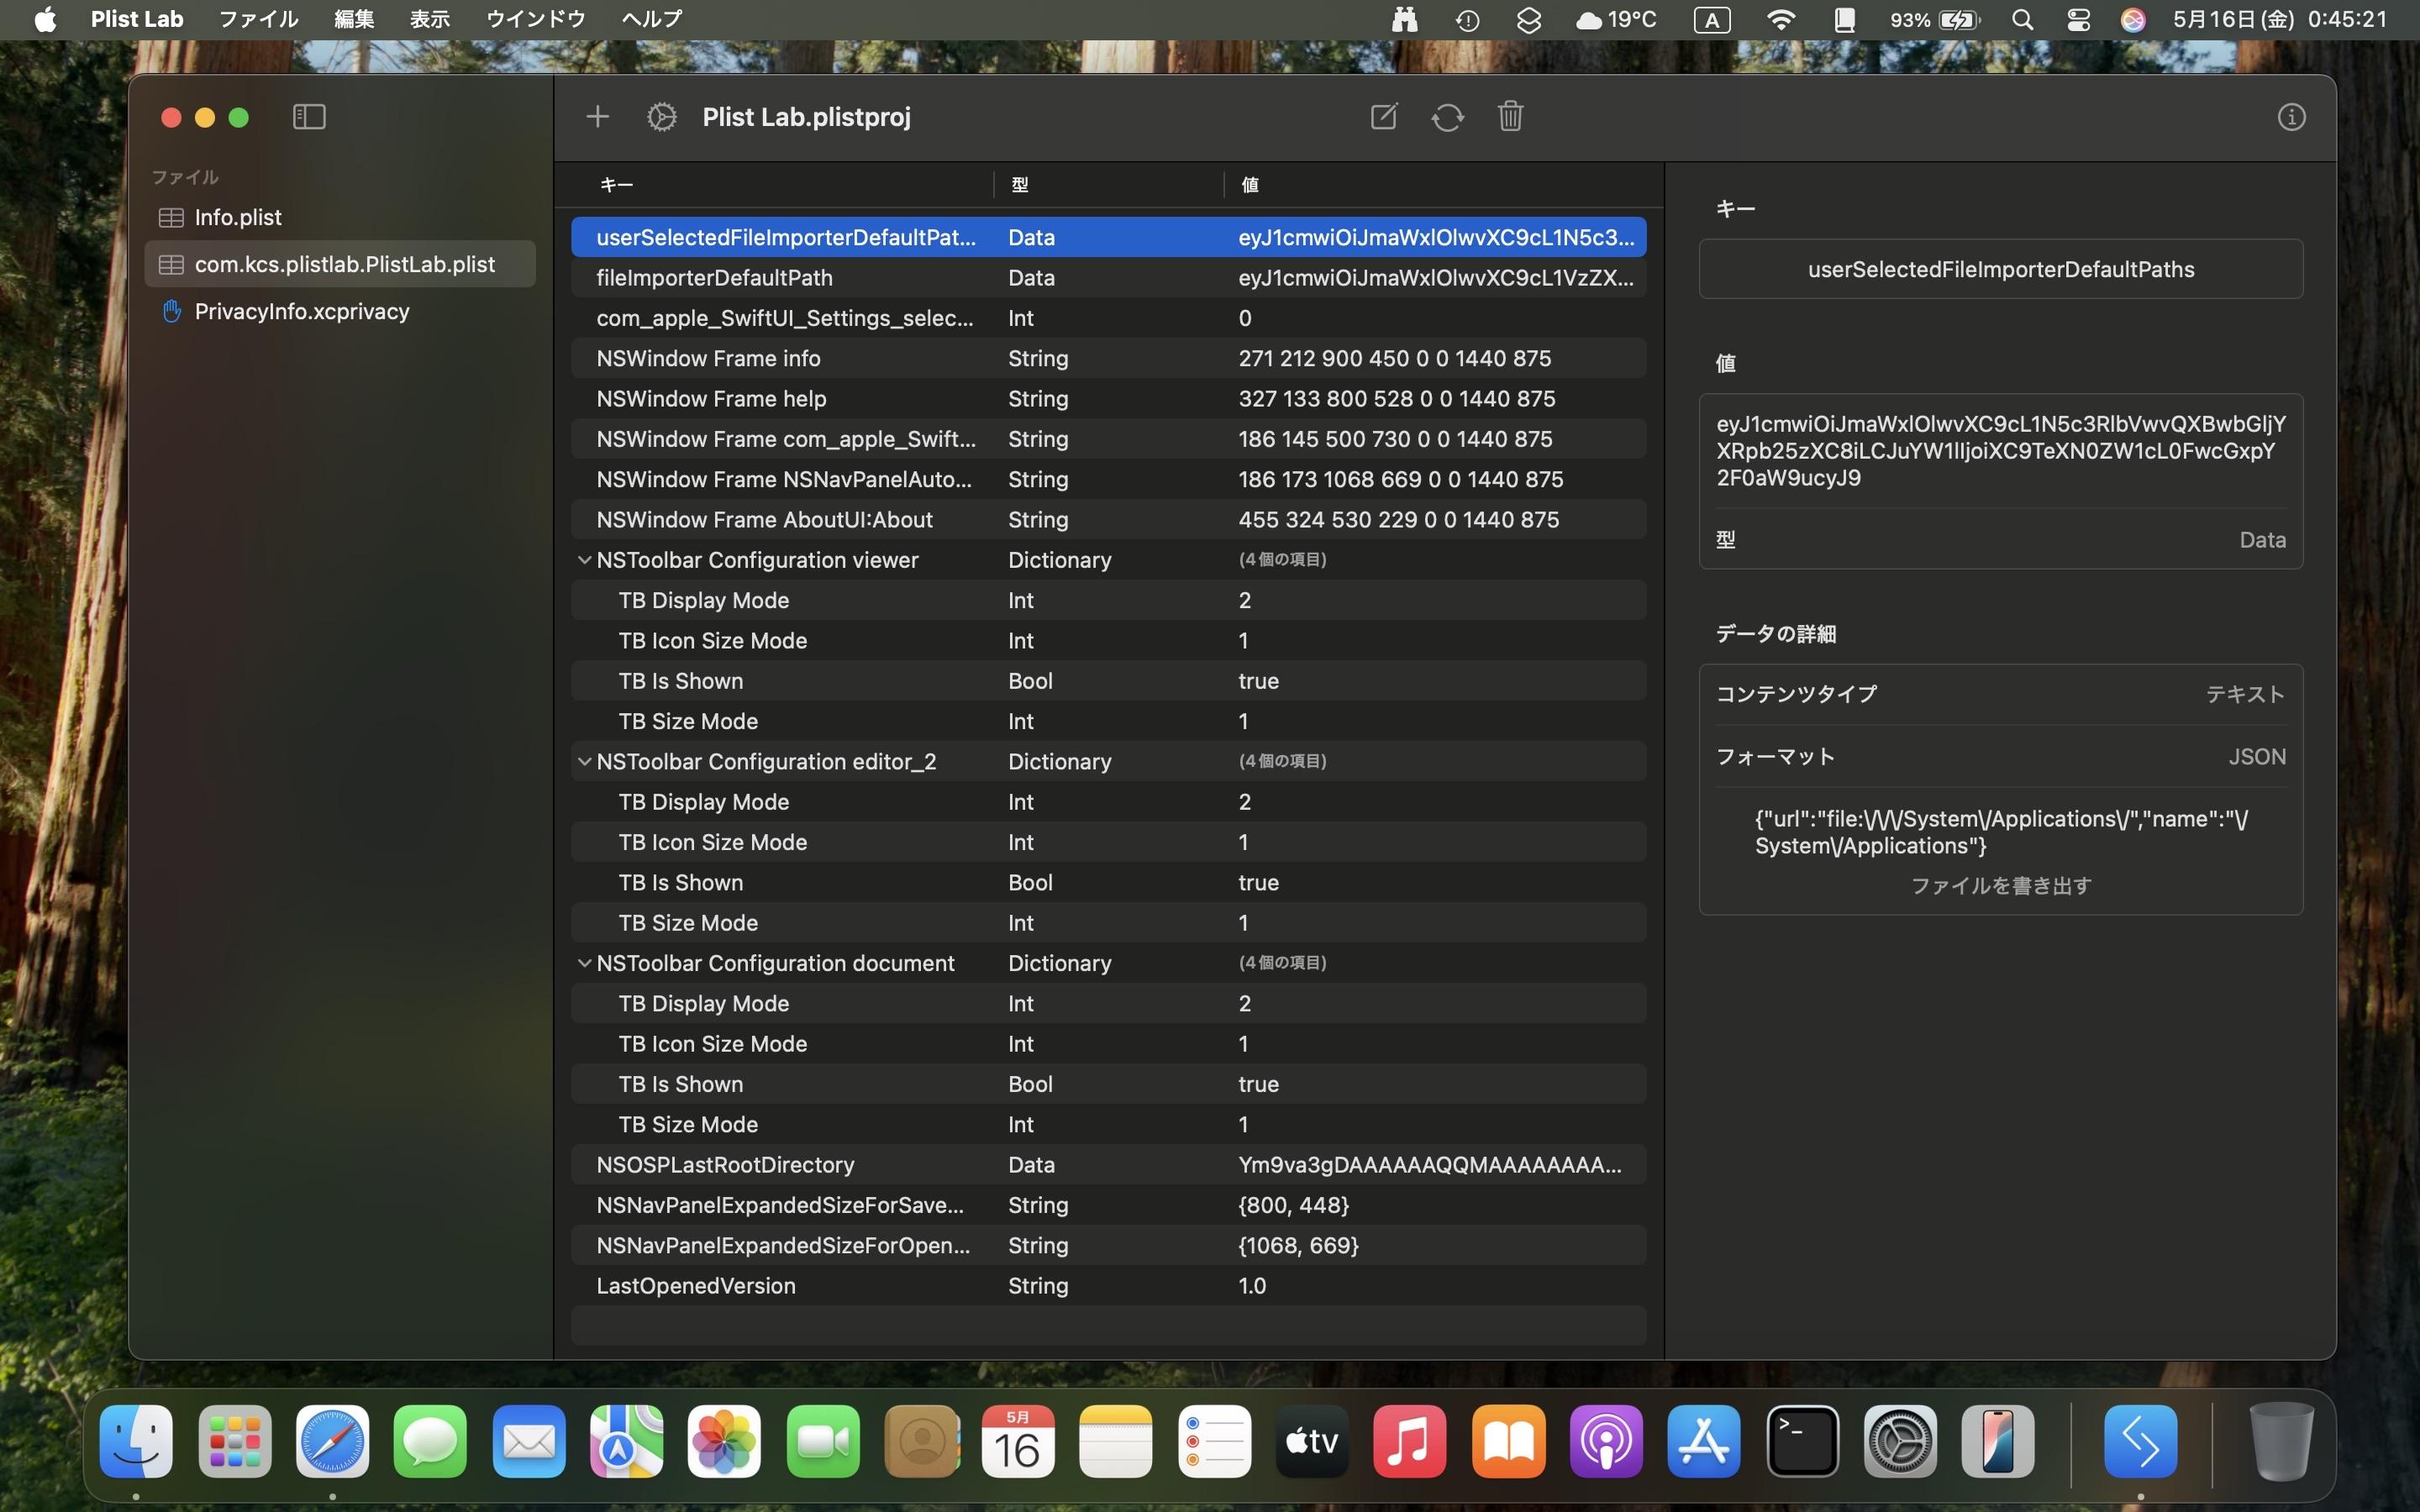Open App Store from the Dock

click(1703, 1441)
